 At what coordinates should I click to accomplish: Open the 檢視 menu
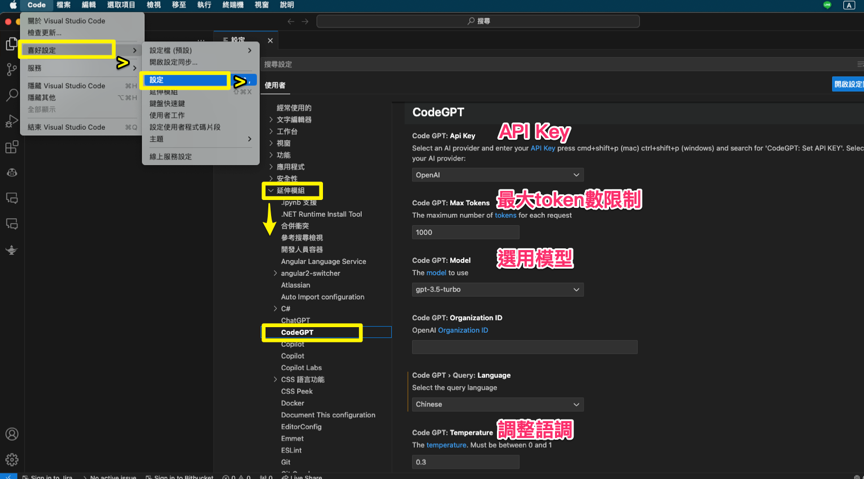click(154, 5)
